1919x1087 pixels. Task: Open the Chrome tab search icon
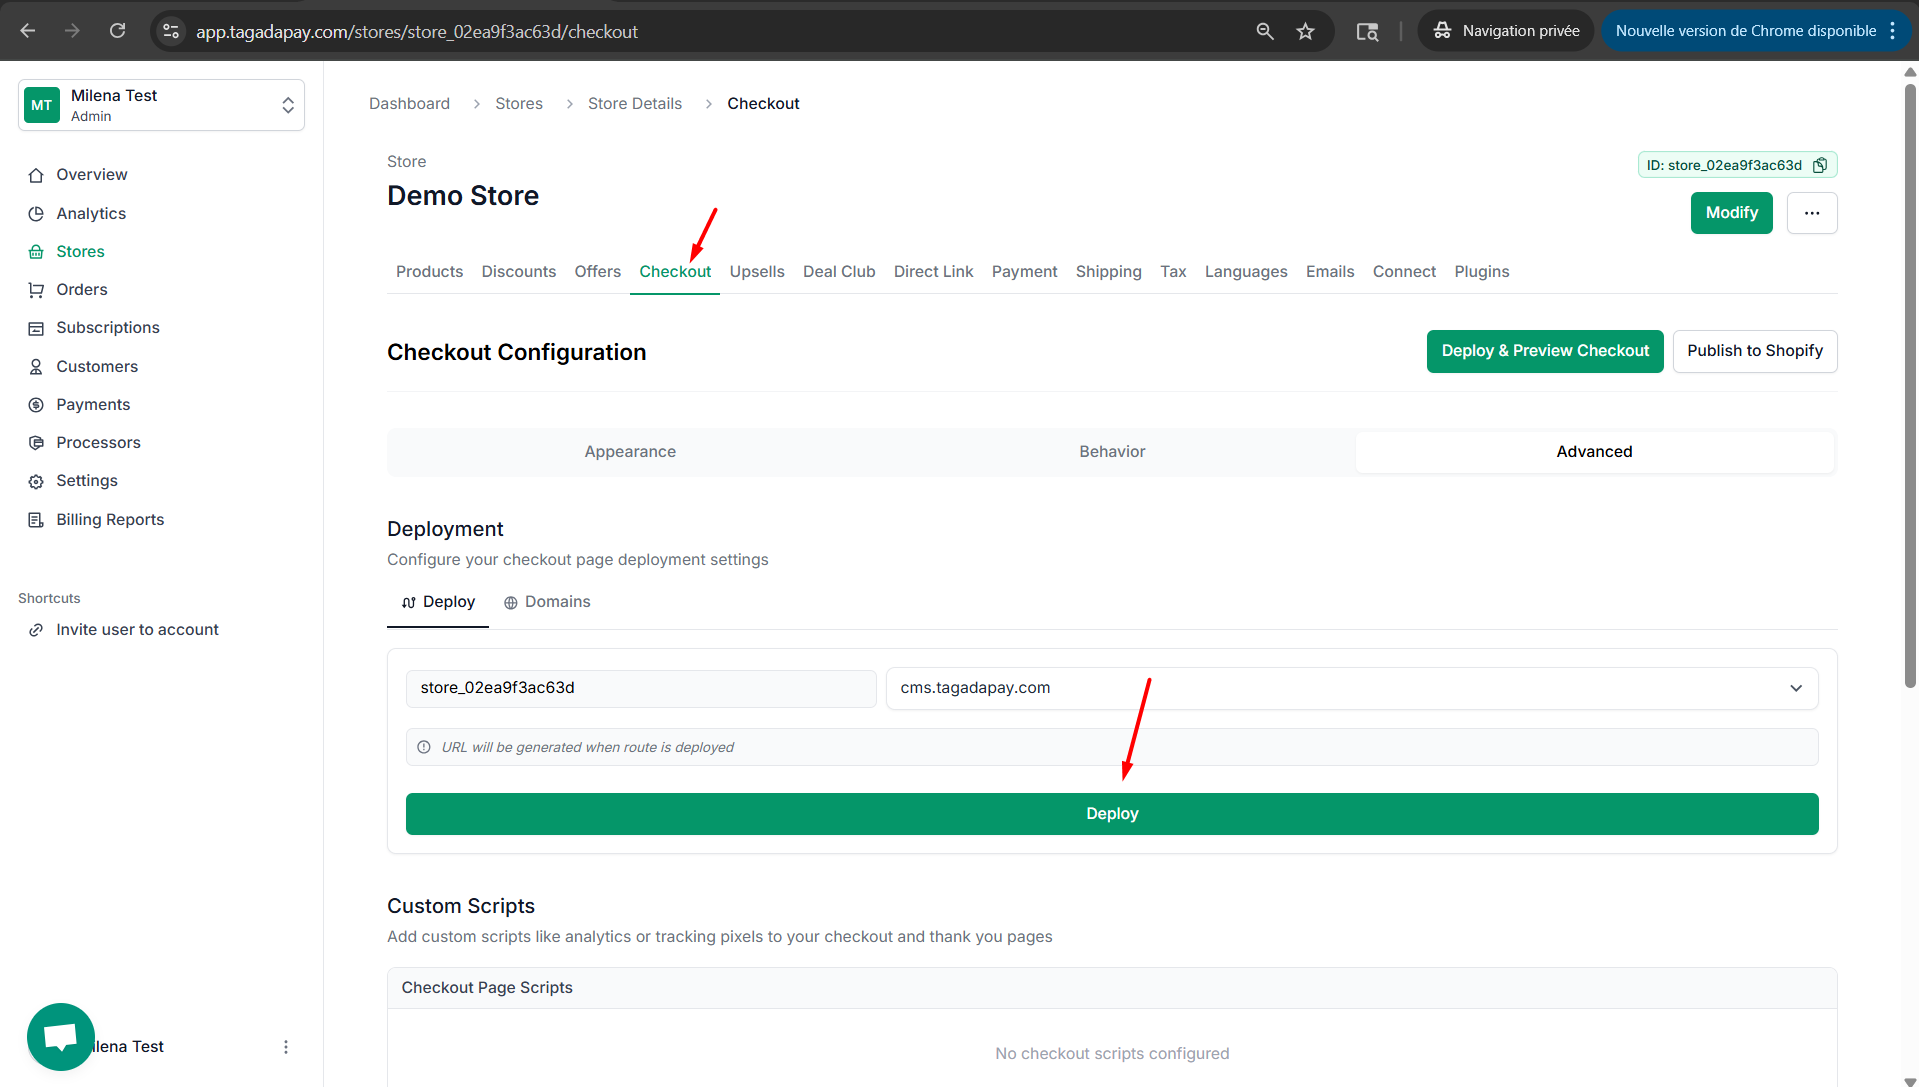coord(1367,31)
